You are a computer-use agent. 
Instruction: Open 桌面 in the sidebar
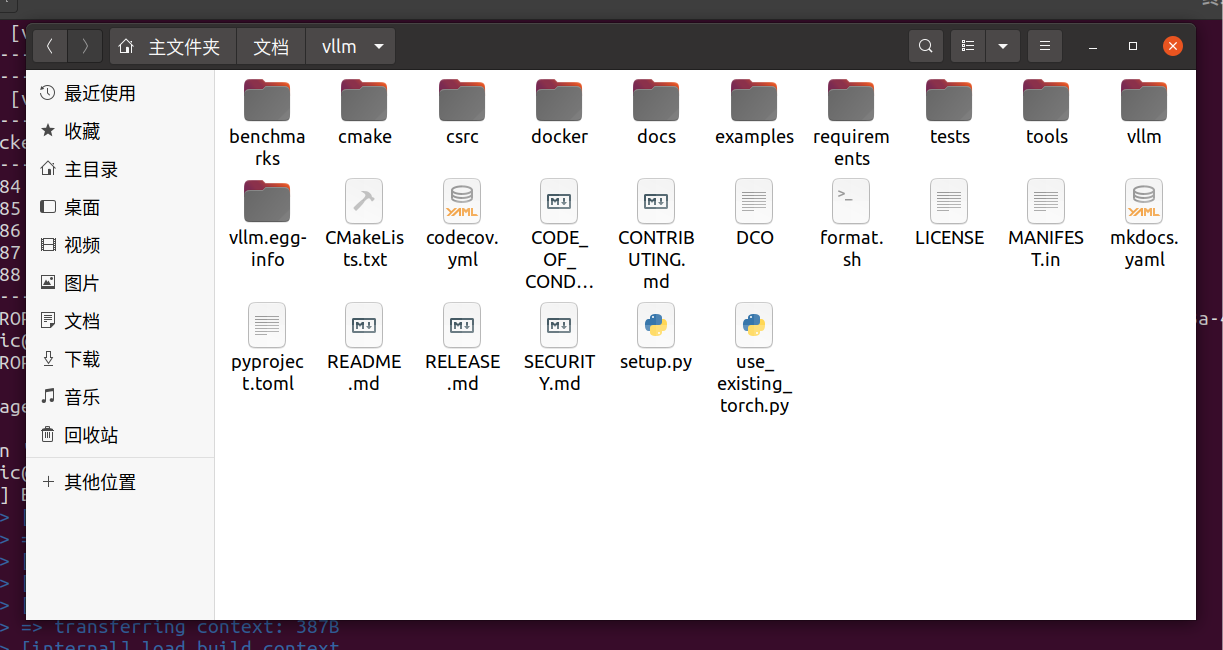click(x=120, y=207)
